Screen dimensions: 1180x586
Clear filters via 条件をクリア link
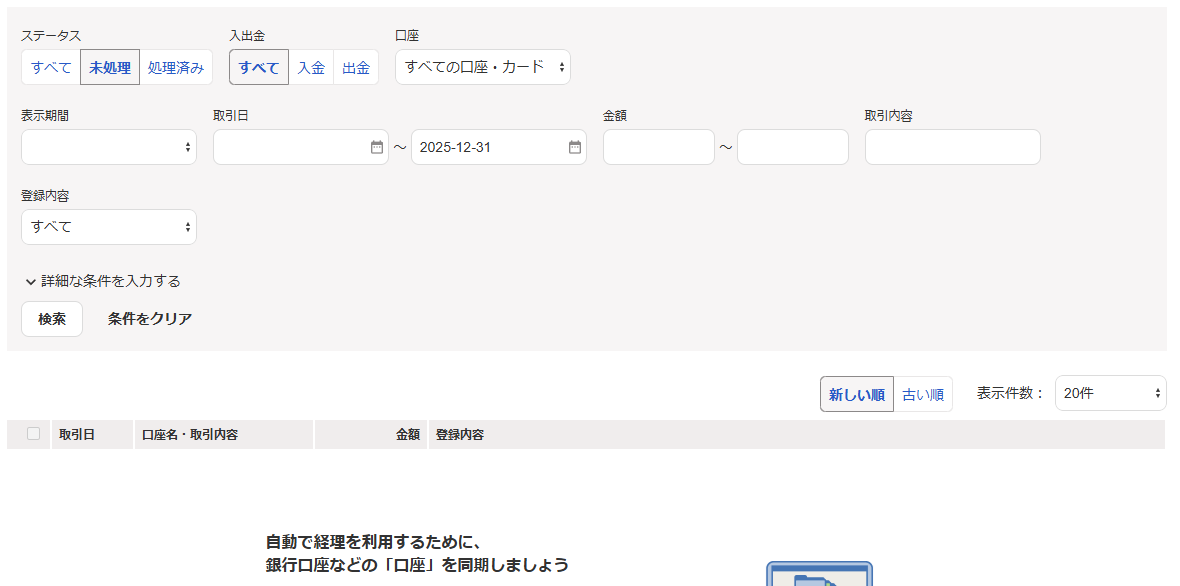point(147,318)
